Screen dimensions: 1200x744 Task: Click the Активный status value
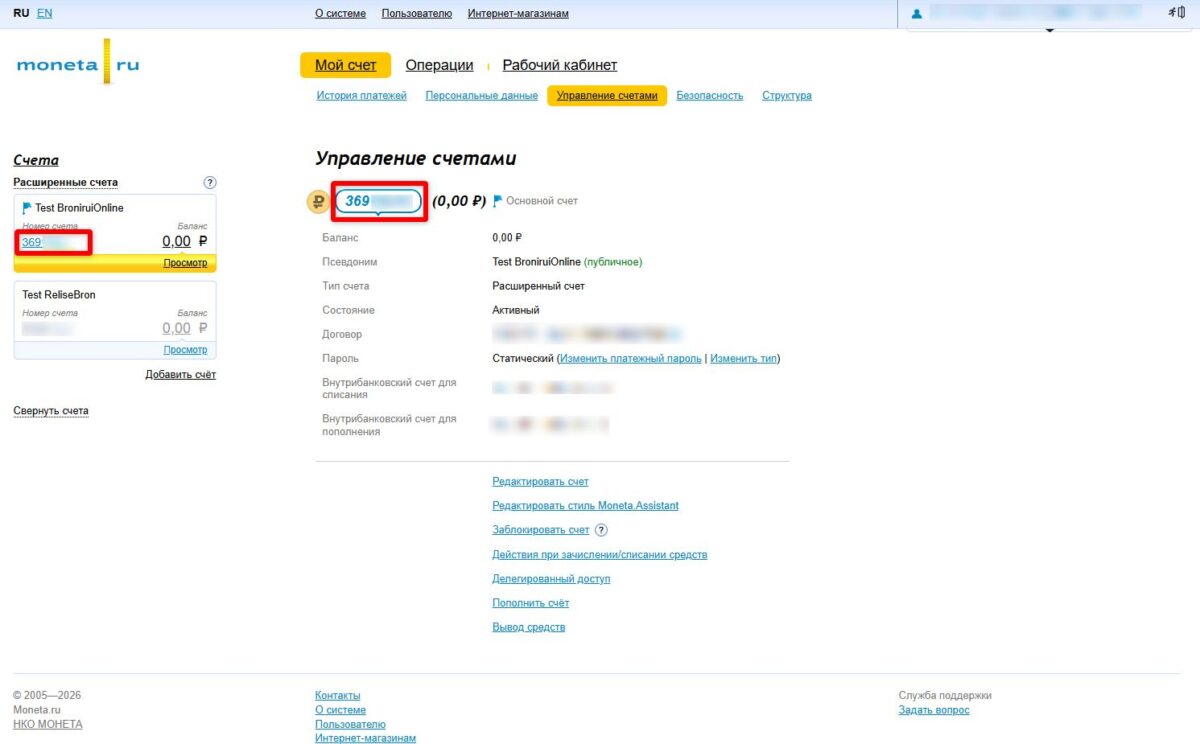(515, 310)
